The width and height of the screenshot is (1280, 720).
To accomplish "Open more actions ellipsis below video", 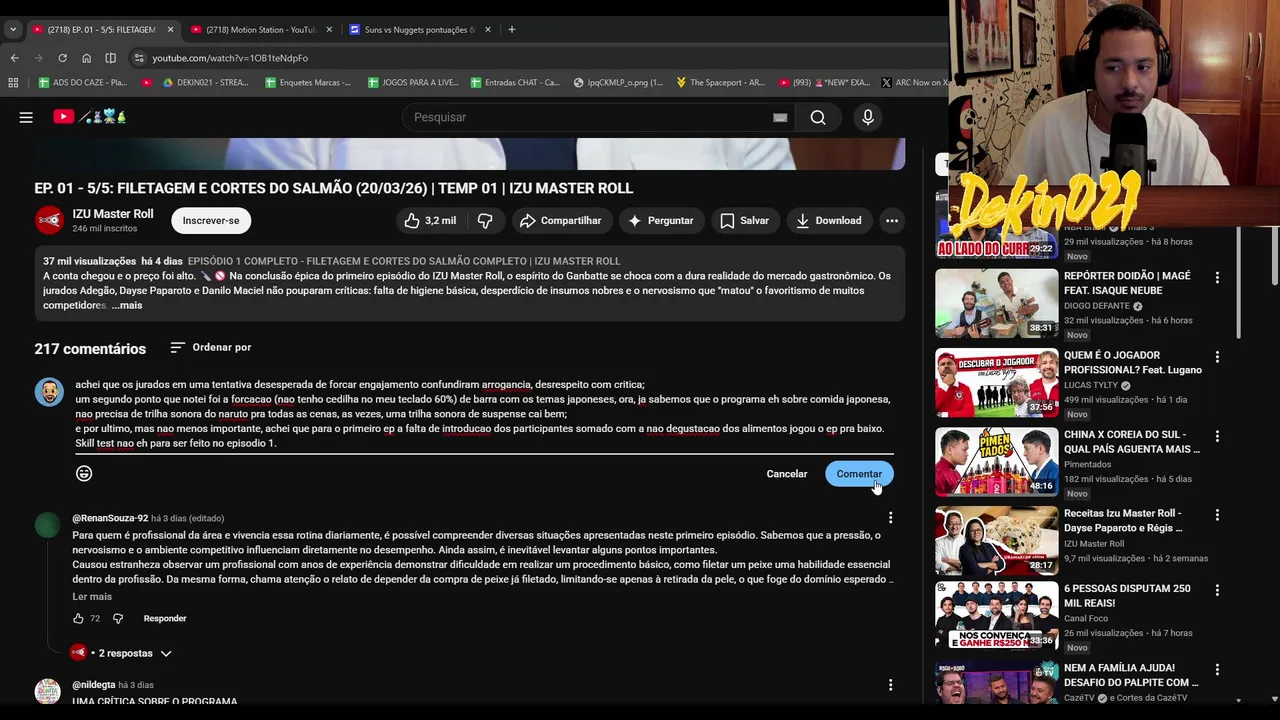I will (x=891, y=221).
